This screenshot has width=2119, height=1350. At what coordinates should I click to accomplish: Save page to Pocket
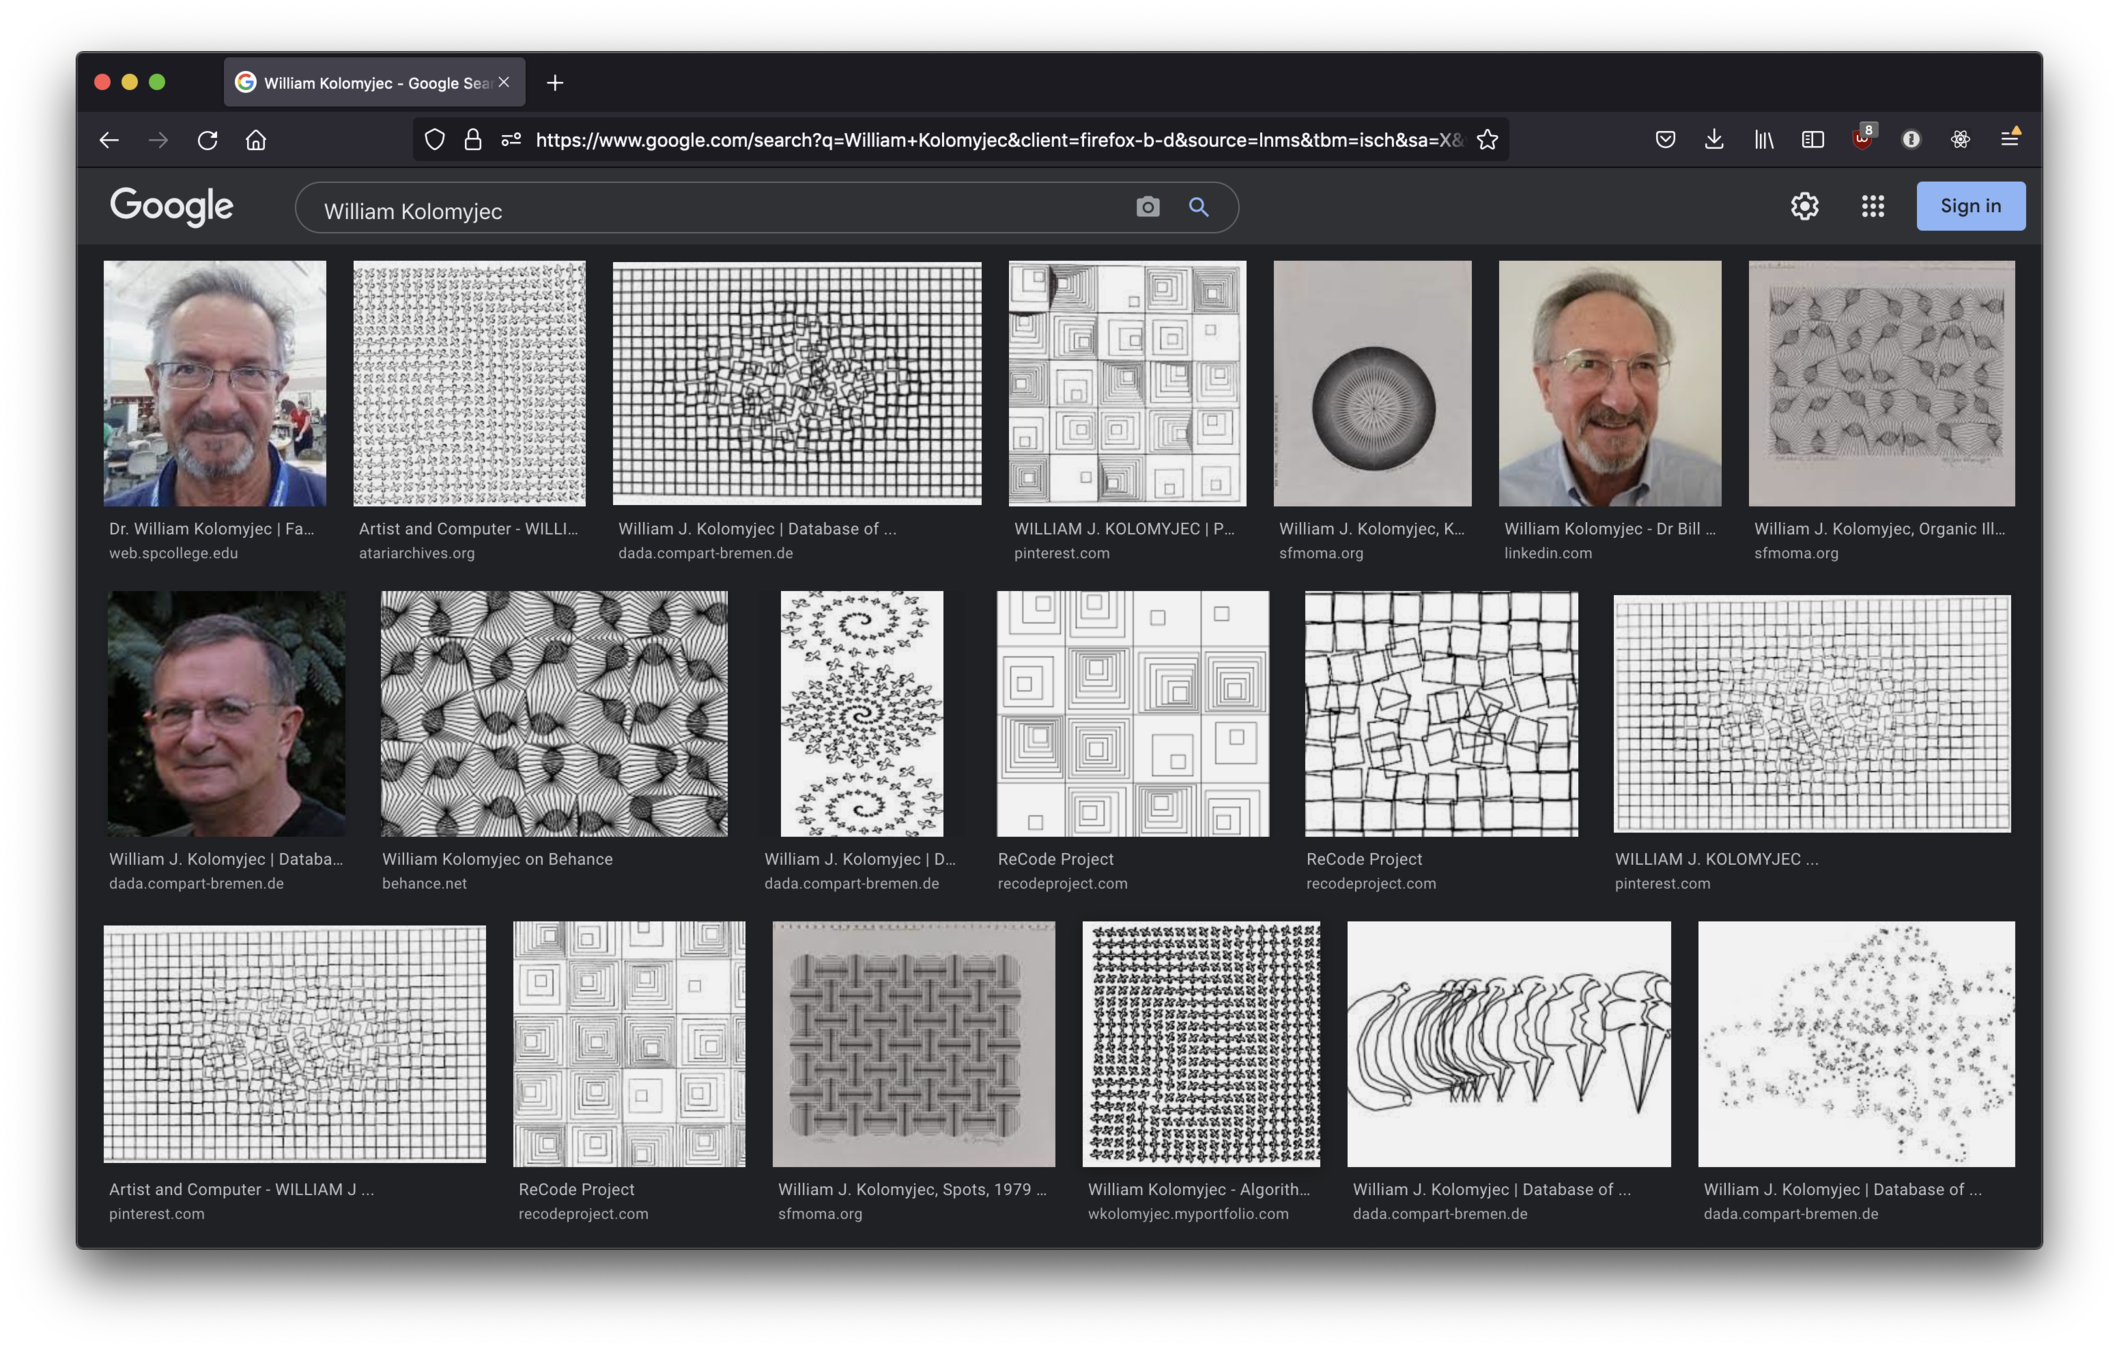1665,140
